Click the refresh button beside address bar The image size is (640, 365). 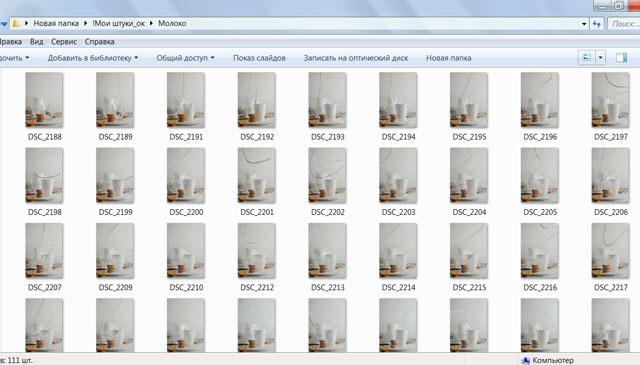pyautogui.click(x=597, y=24)
